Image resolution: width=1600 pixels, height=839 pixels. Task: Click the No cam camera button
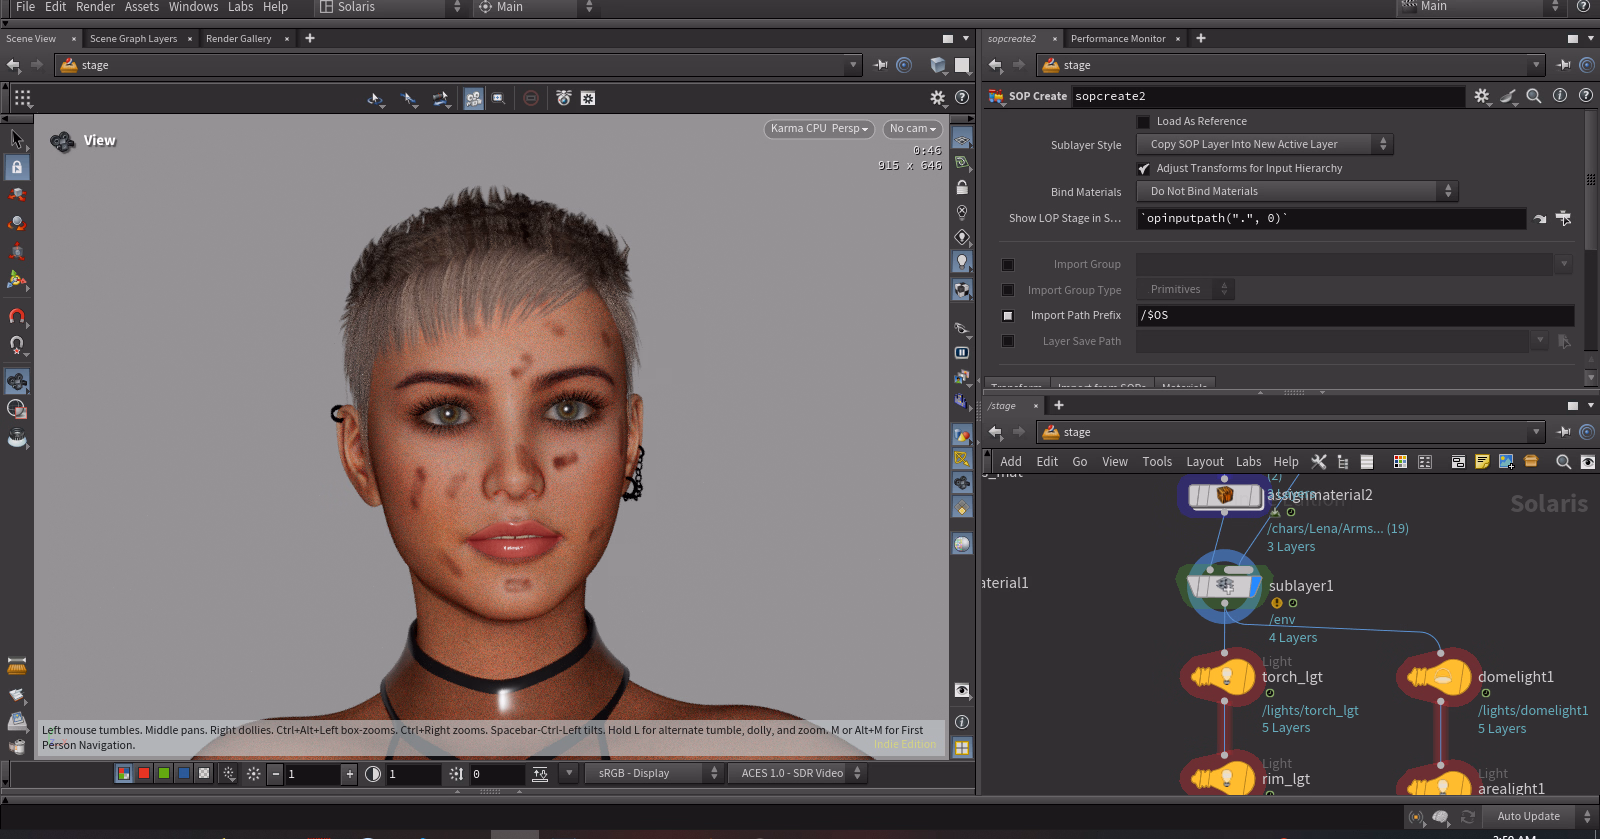[912, 129]
